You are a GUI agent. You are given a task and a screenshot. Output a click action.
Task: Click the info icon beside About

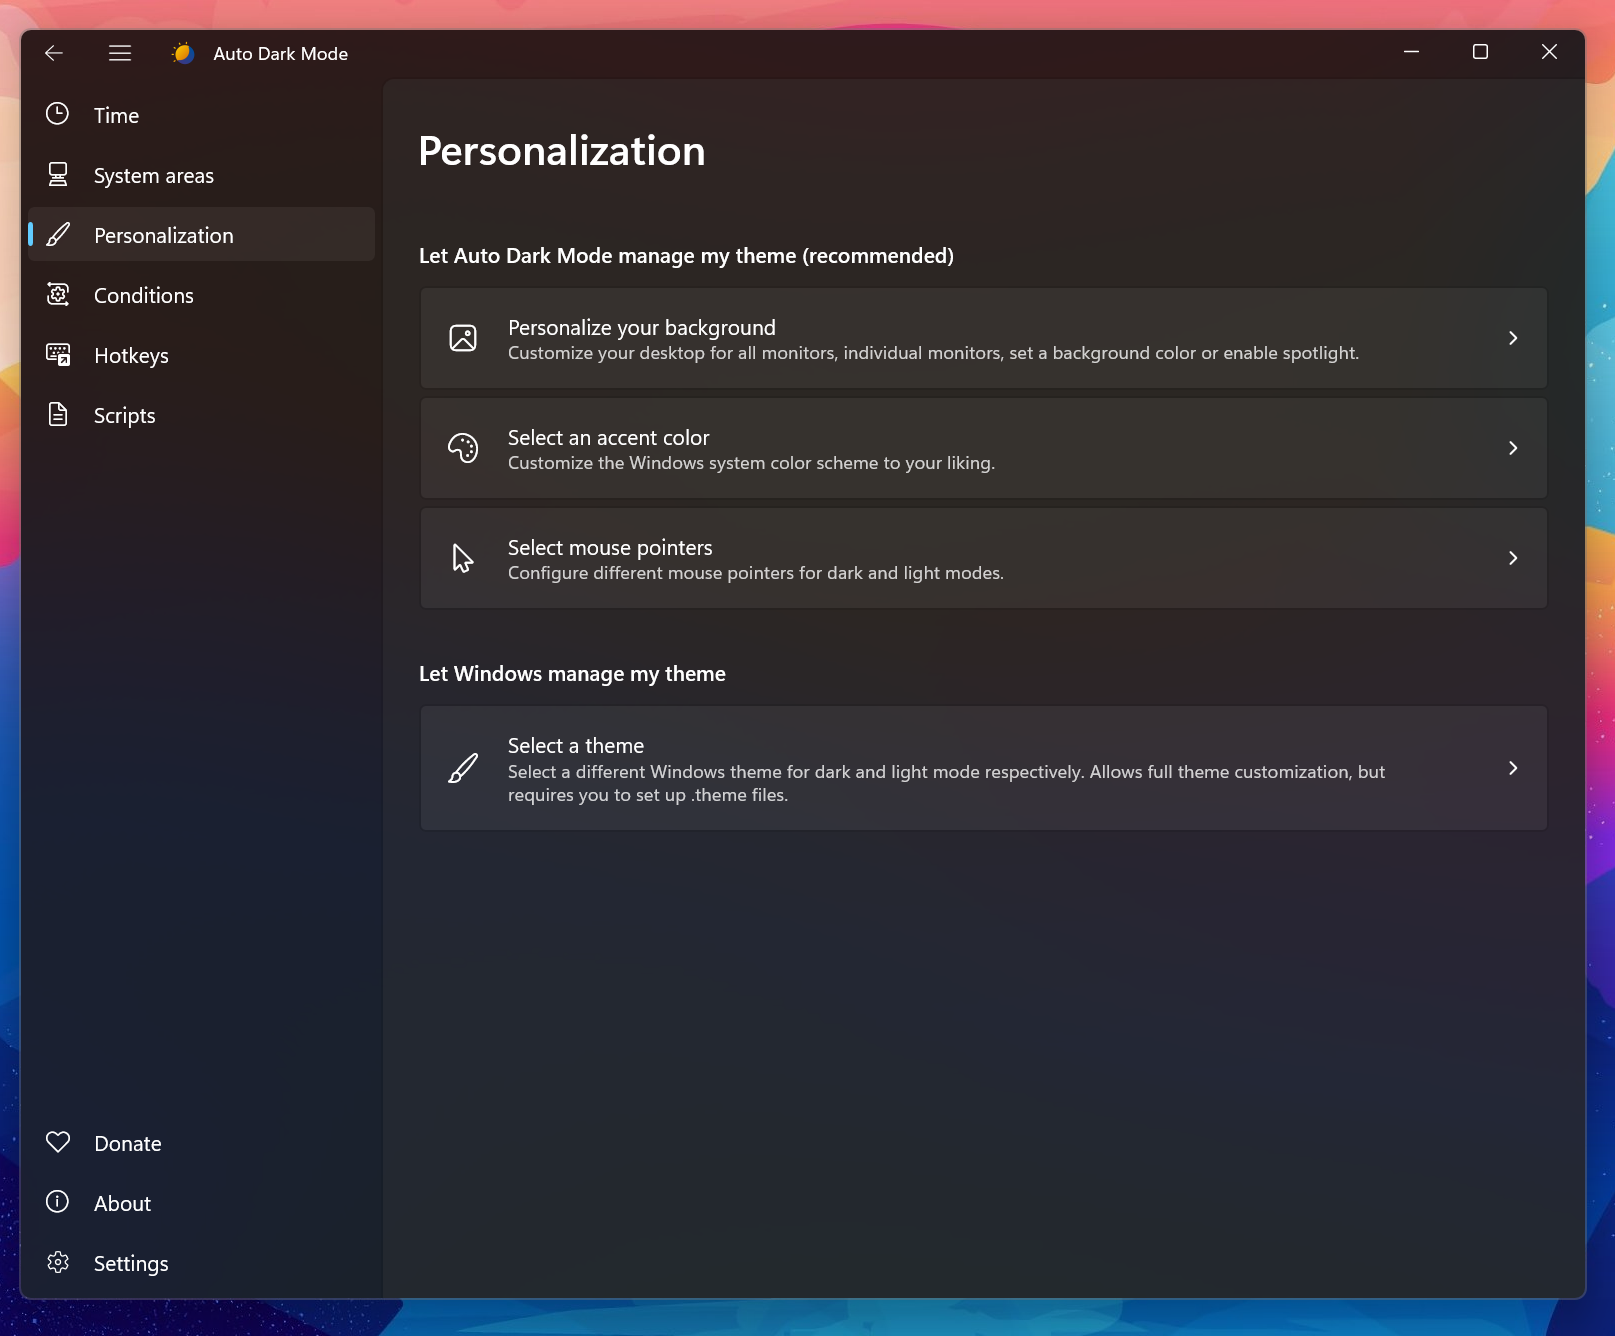[58, 1202]
